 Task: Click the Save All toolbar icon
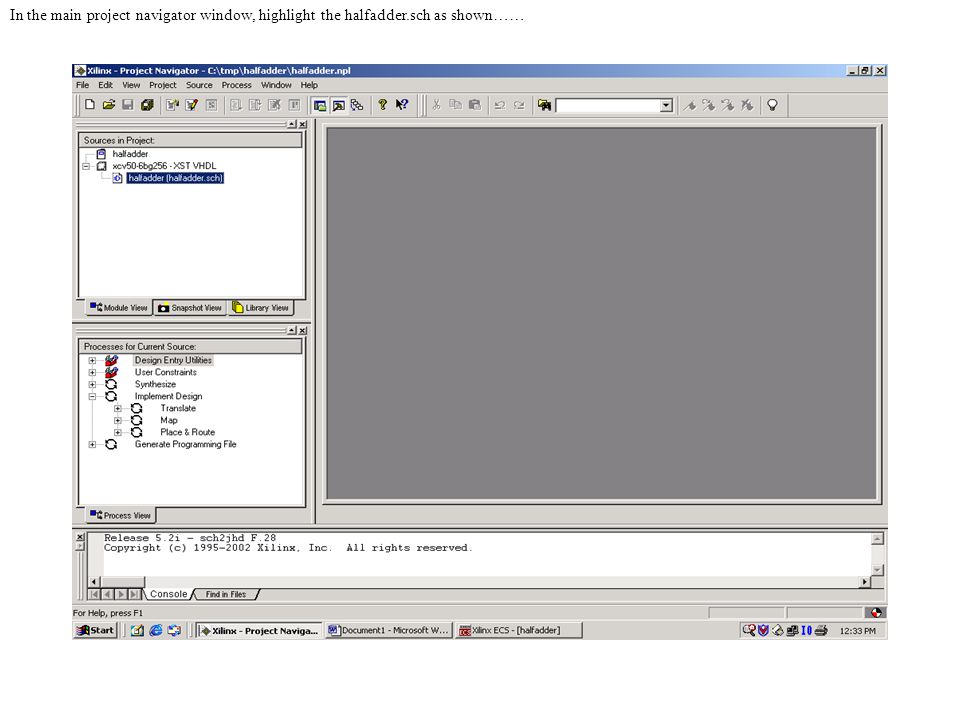pyautogui.click(x=147, y=105)
